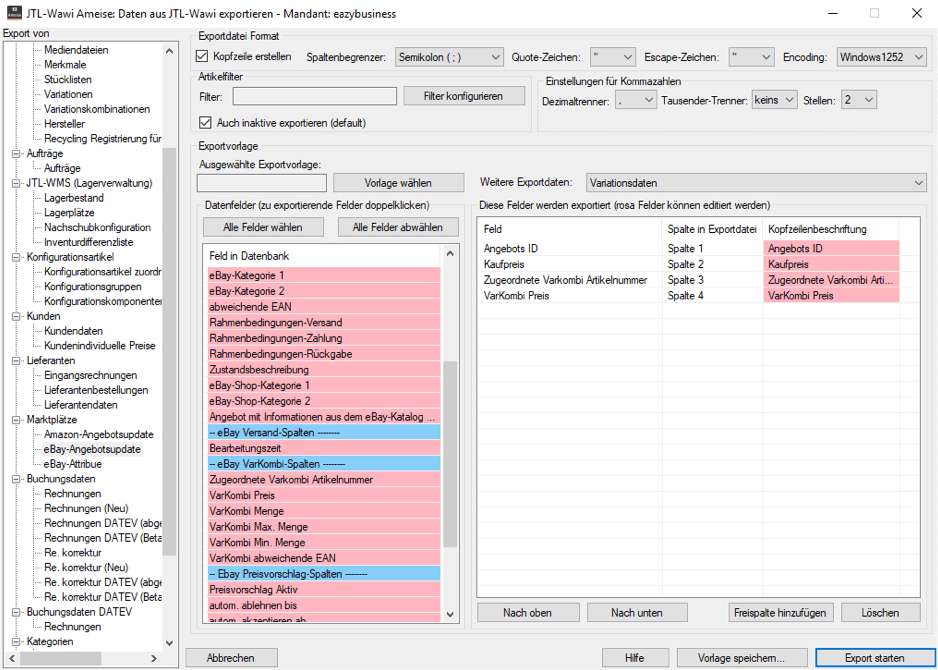
Task: Select Kundendaten in the tree
Action: (x=73, y=331)
